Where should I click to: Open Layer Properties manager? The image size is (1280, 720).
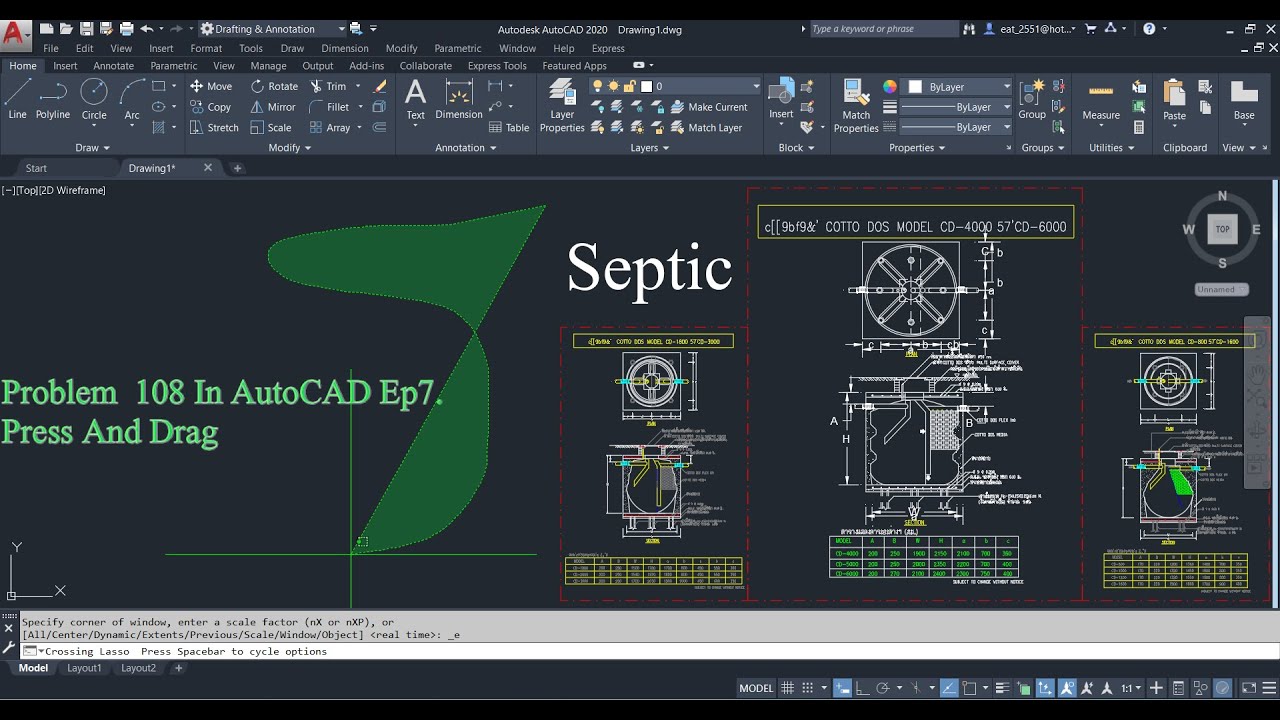pyautogui.click(x=562, y=106)
